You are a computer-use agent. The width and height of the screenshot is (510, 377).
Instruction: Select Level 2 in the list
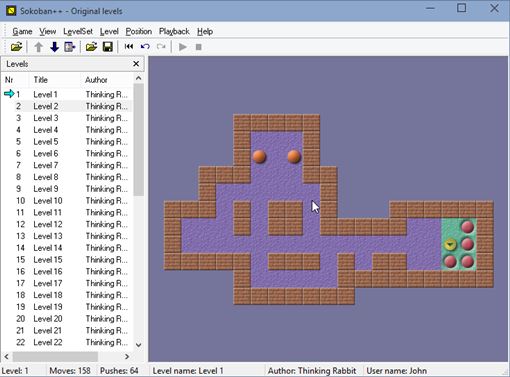coord(68,106)
